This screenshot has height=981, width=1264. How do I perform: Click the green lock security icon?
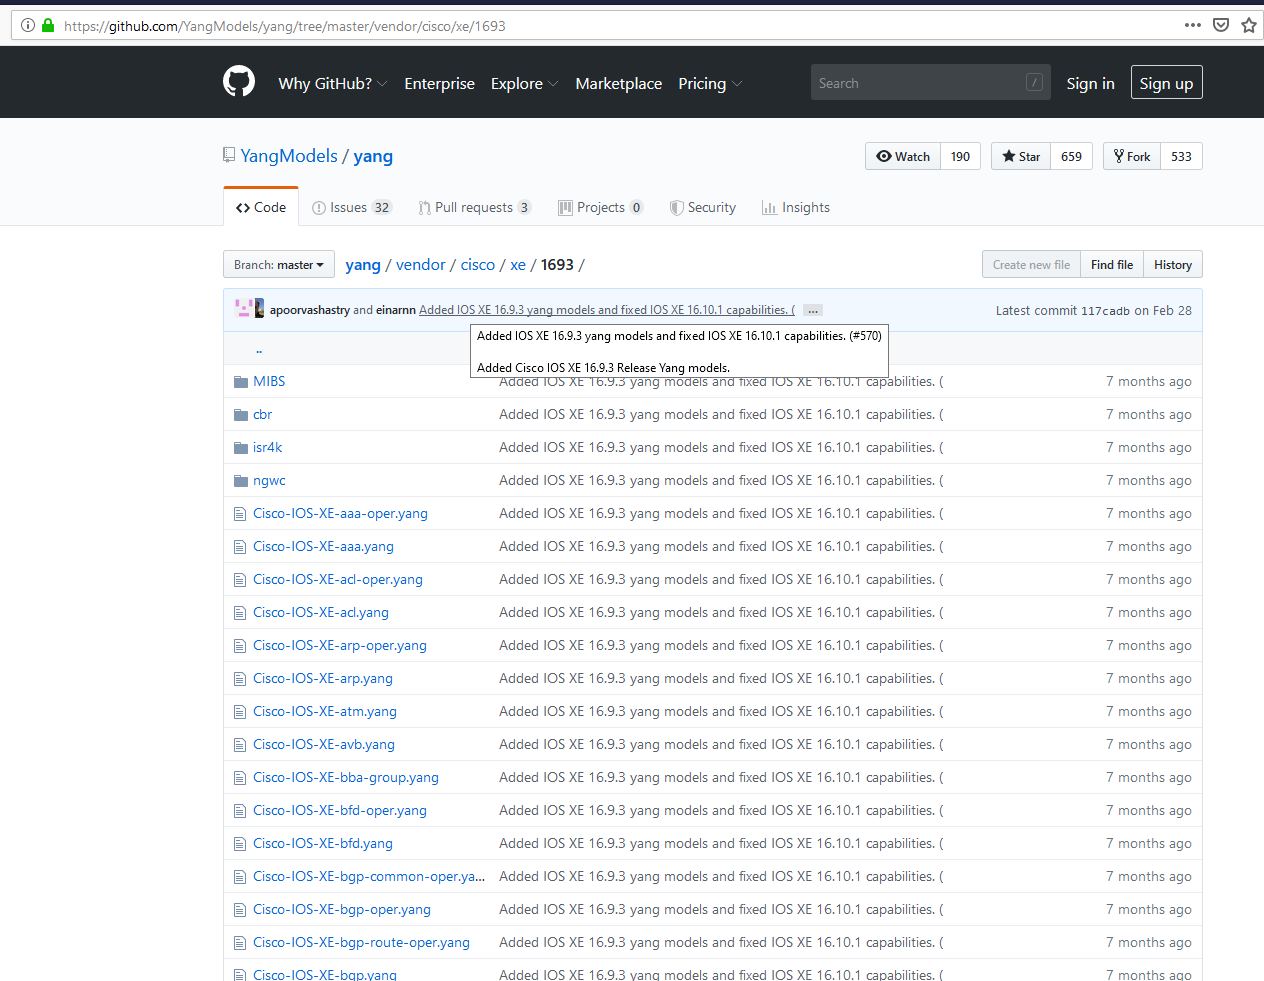[x=47, y=25]
